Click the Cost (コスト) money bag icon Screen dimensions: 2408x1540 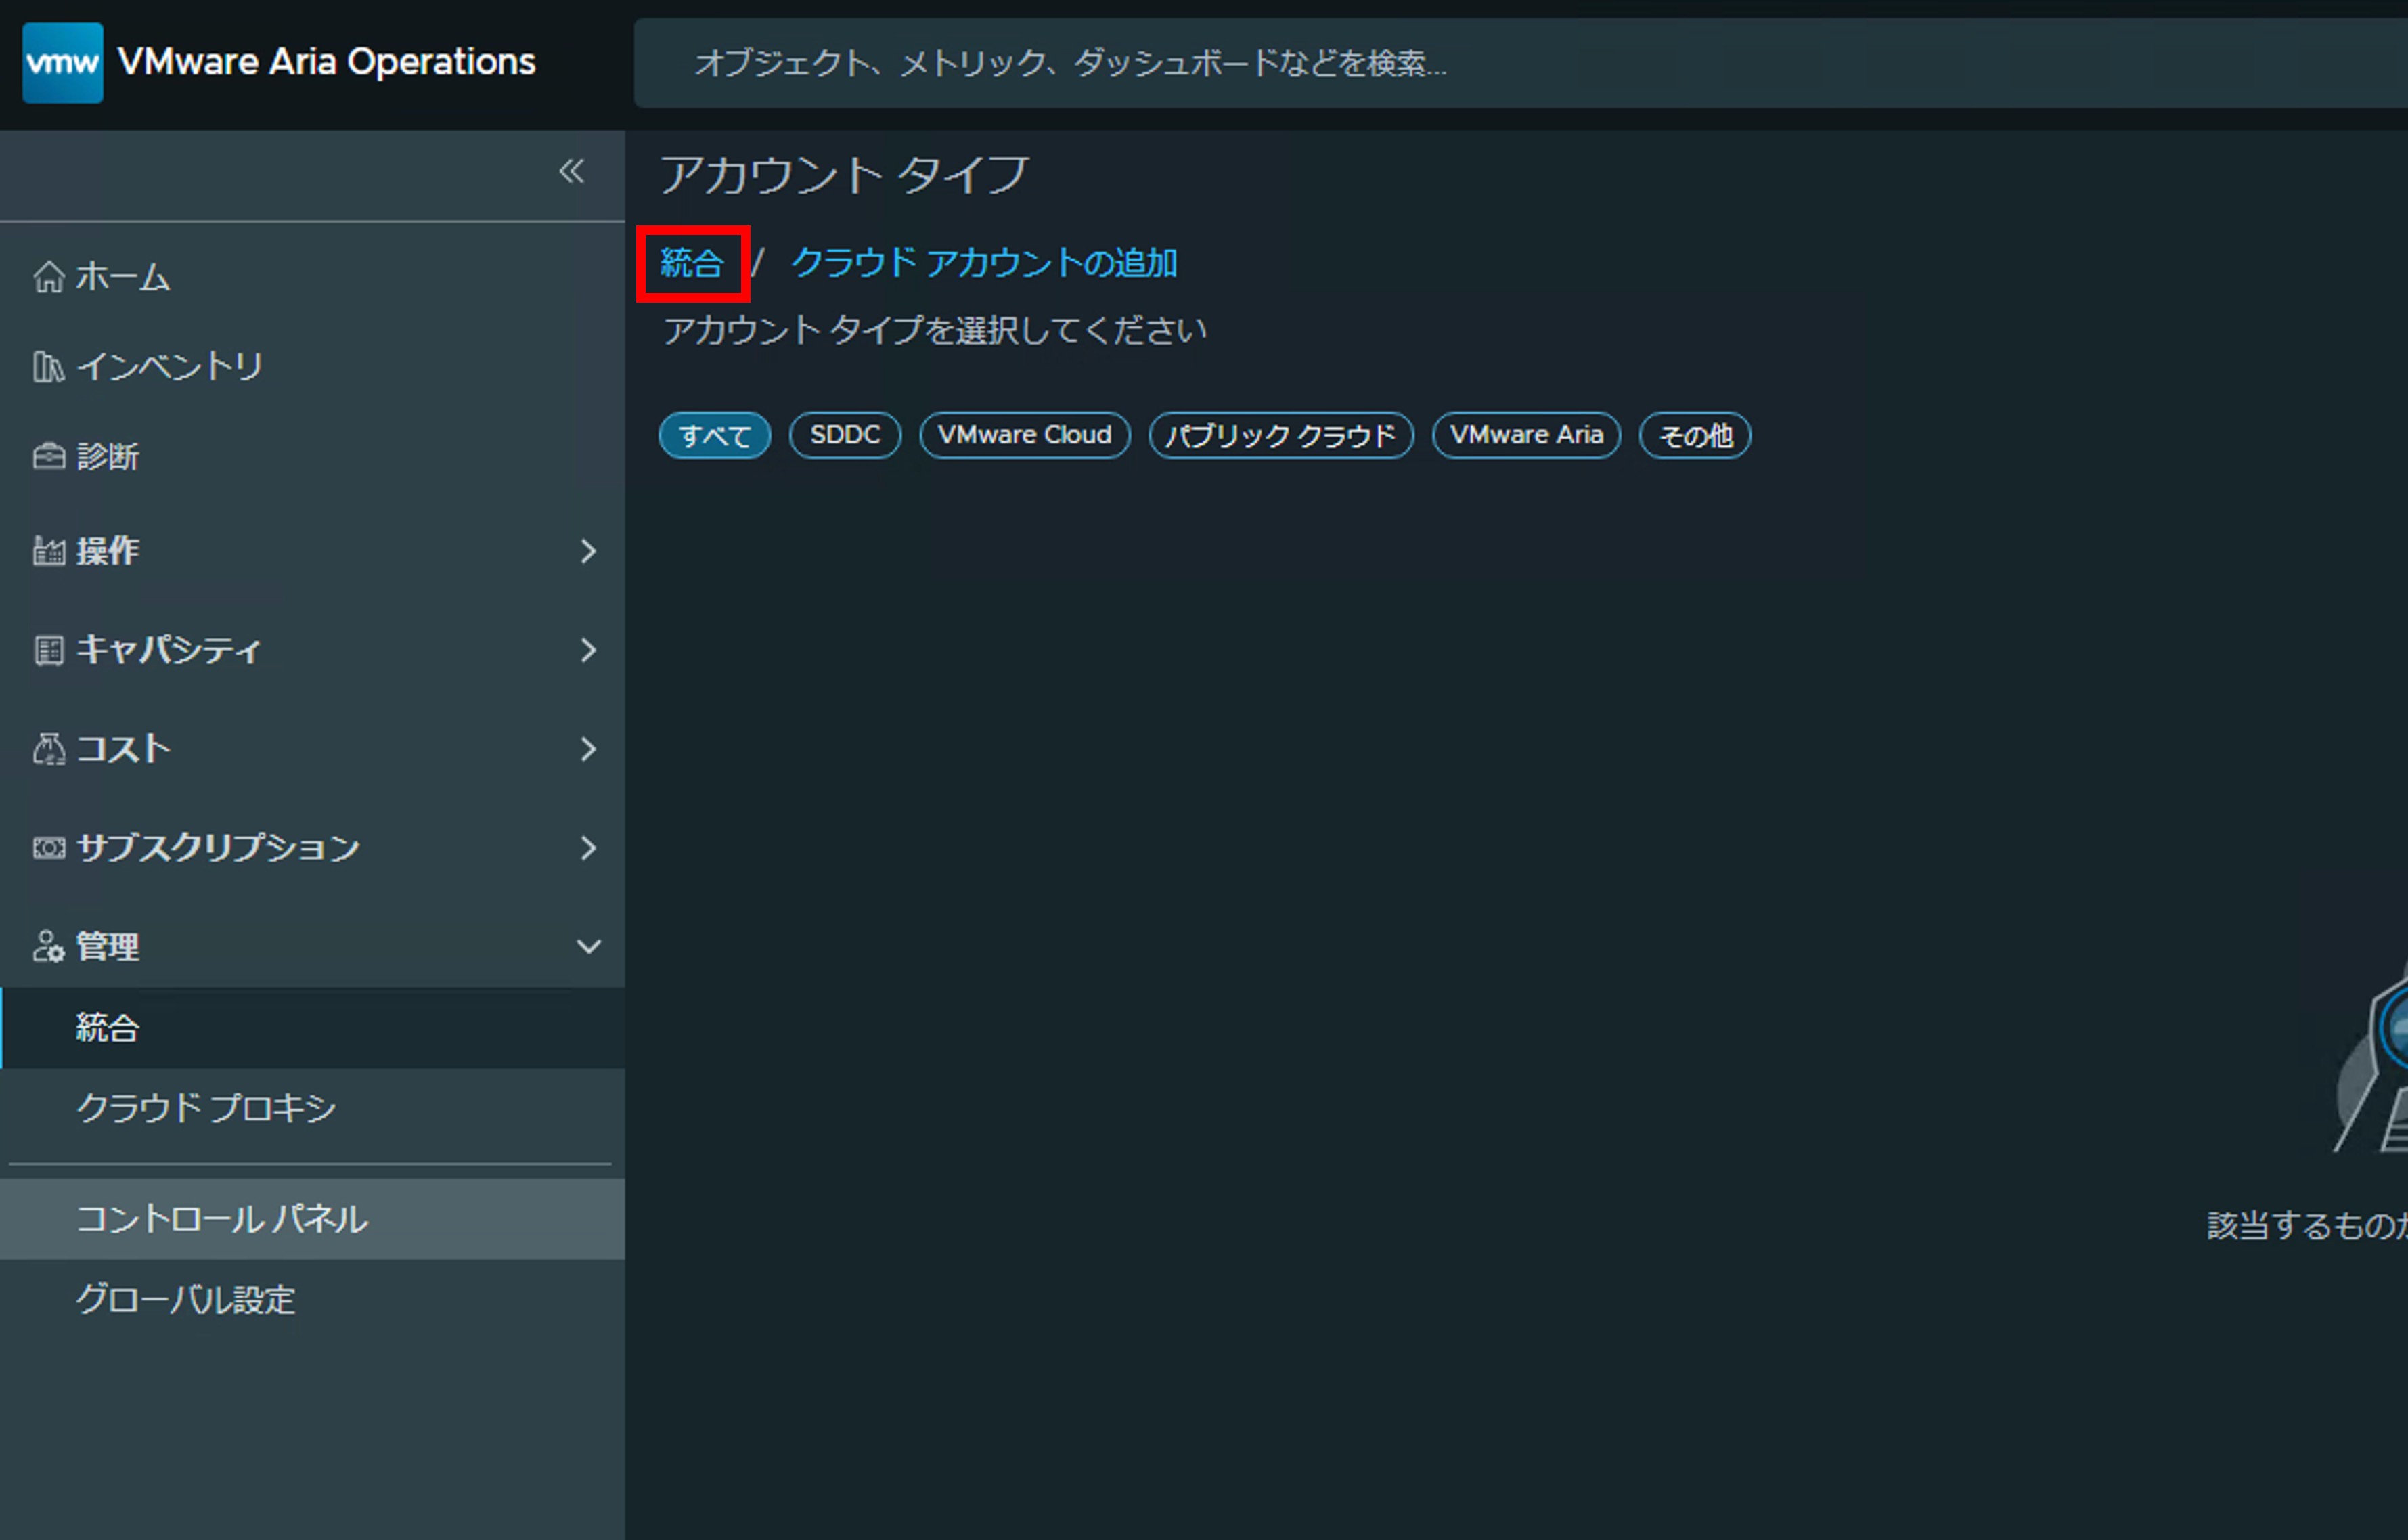coord(48,749)
